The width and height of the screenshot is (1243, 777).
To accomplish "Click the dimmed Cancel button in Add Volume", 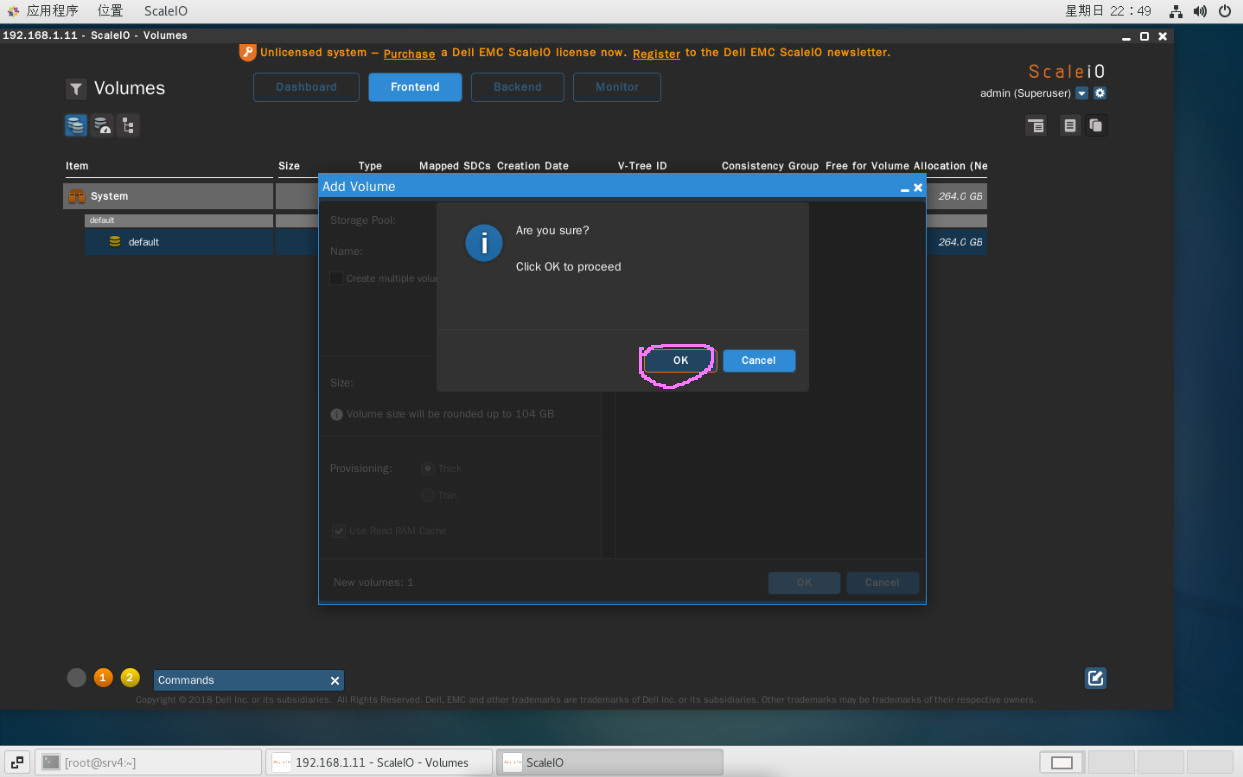I will (x=882, y=583).
